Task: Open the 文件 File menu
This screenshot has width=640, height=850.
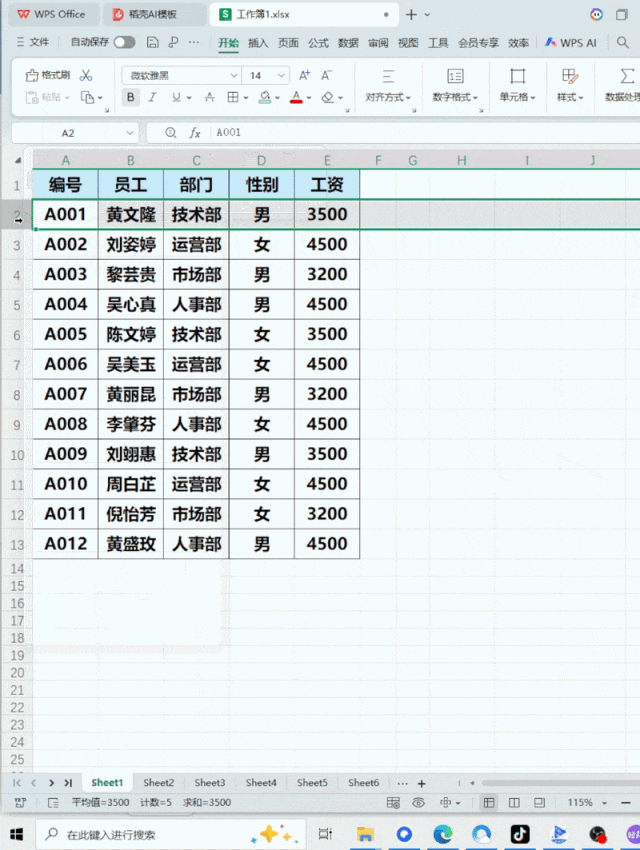Action: [33, 42]
